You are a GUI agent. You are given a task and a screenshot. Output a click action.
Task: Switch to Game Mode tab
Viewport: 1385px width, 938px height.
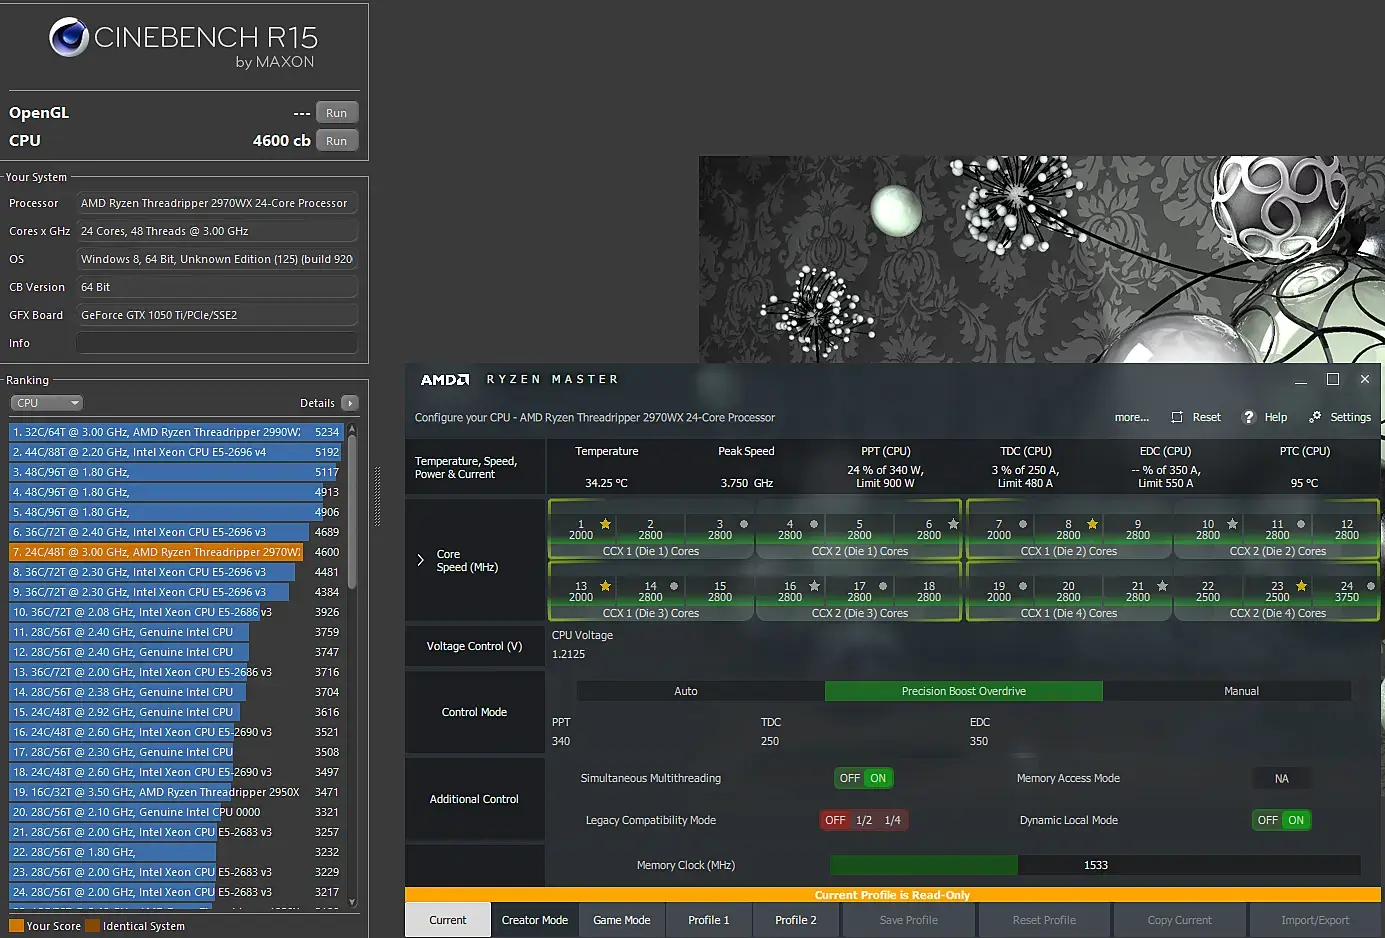point(622,920)
